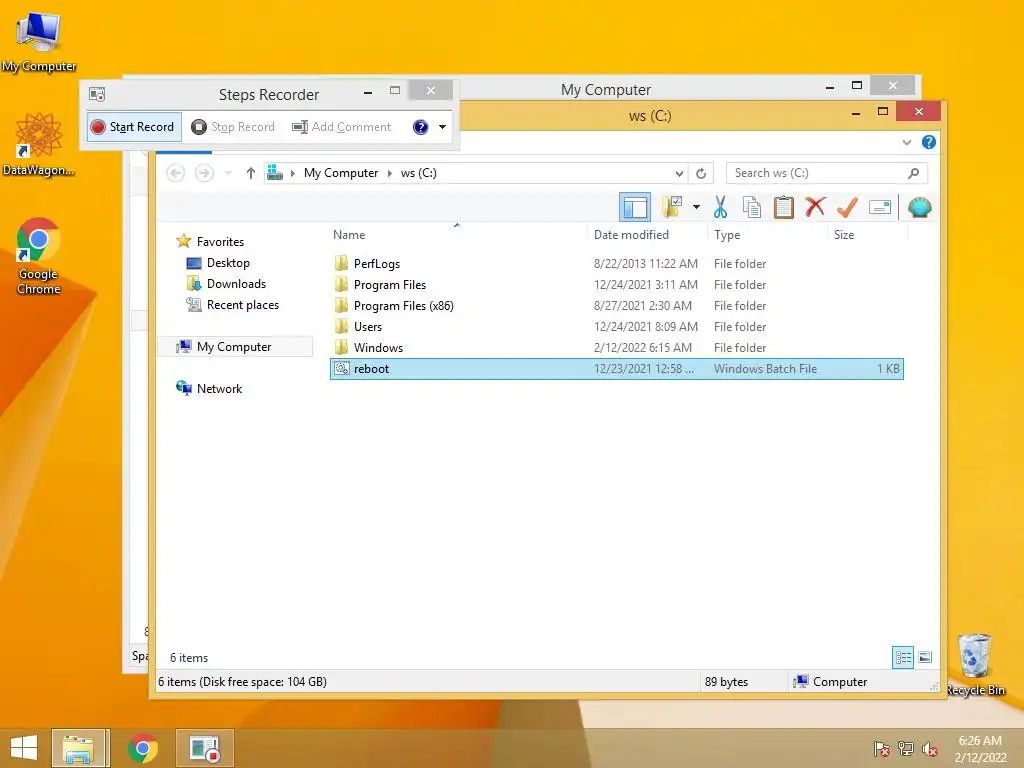The height and width of the screenshot is (768, 1024).
Task: Click network tray icon
Action: coord(906,749)
